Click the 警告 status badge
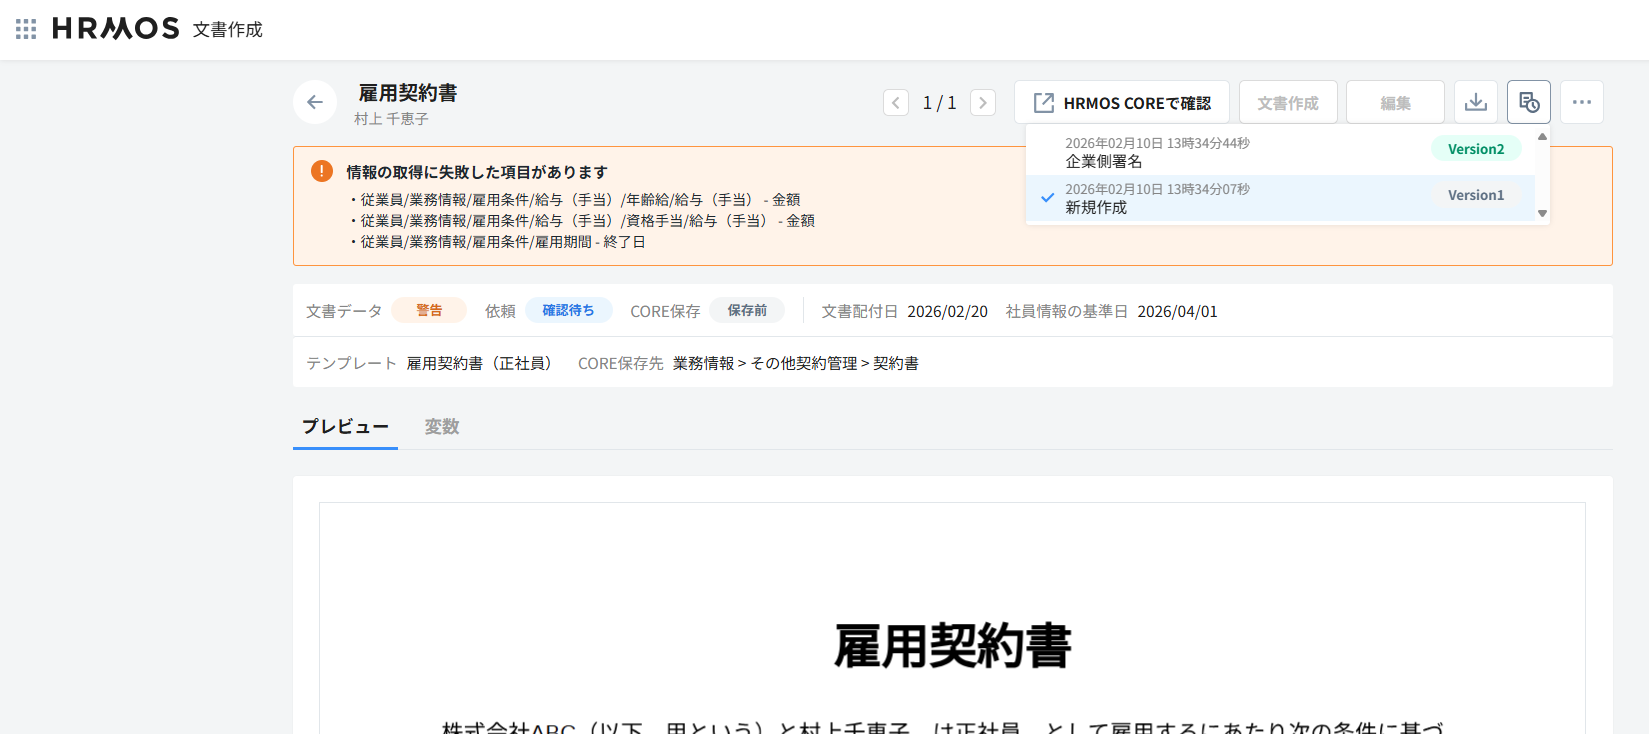The height and width of the screenshot is (734, 1649). [x=429, y=311]
